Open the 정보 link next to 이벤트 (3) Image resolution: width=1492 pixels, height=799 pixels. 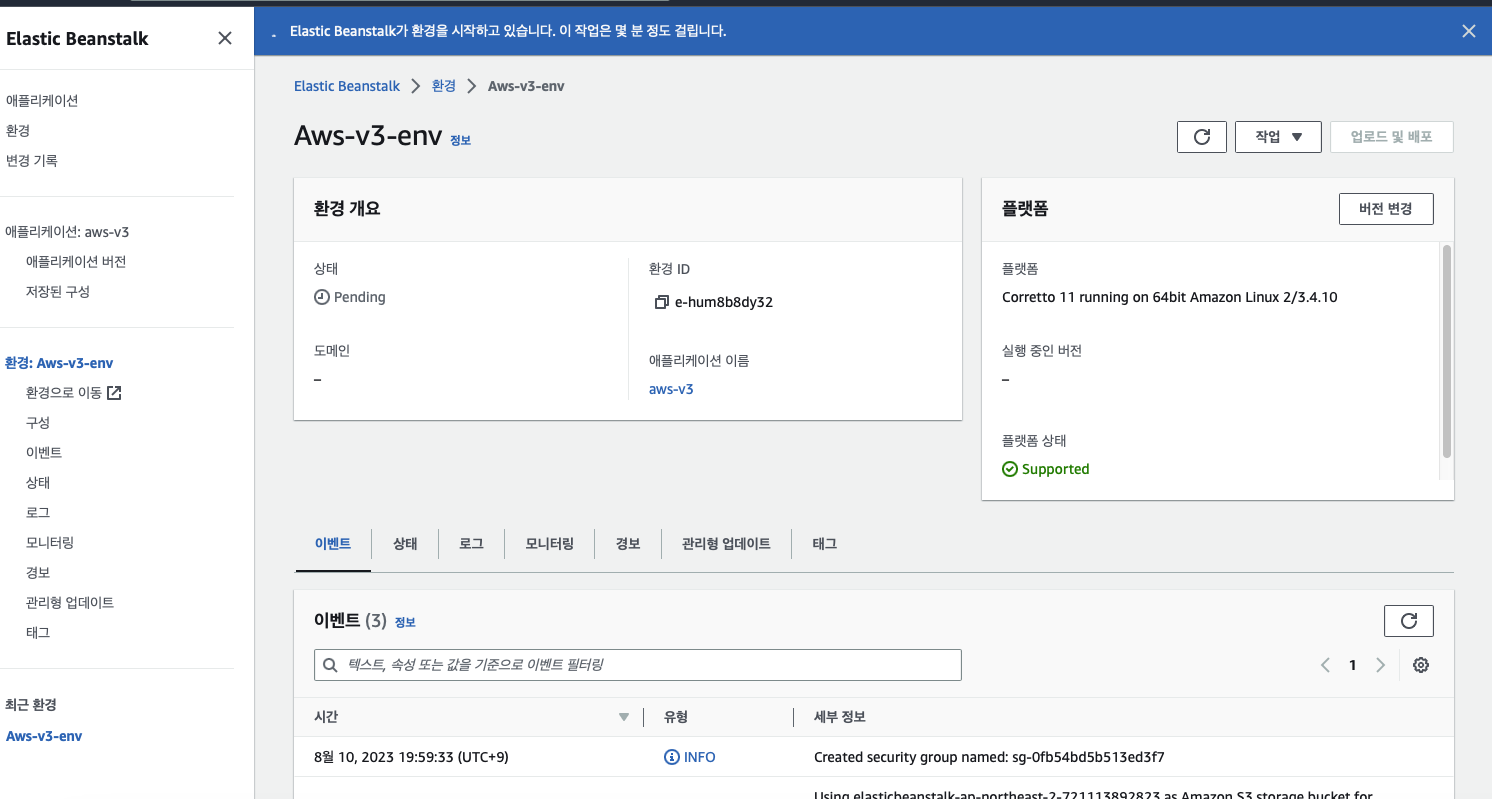coord(405,622)
